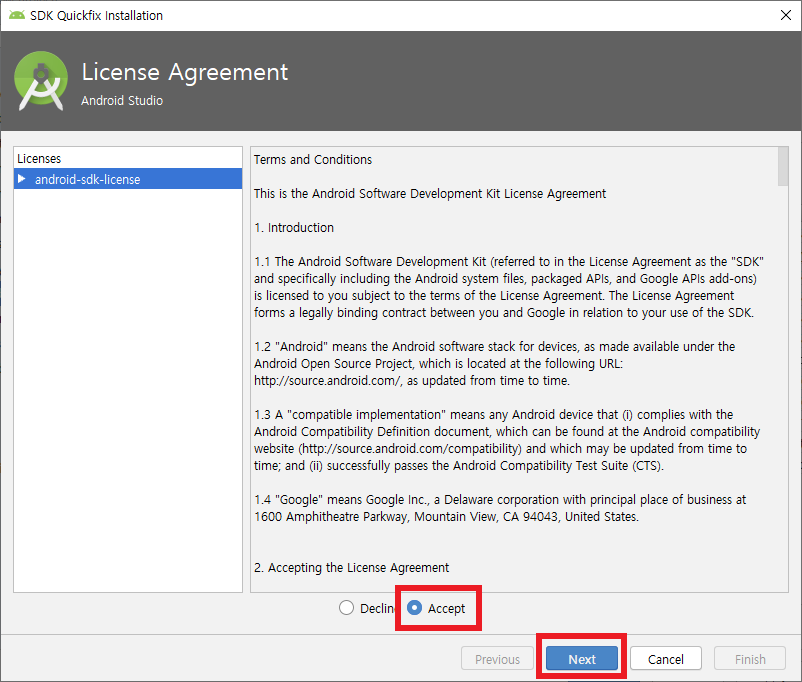Click 'This is the Android Software Development Kit' line
This screenshot has width=802, height=682.
tap(430, 194)
